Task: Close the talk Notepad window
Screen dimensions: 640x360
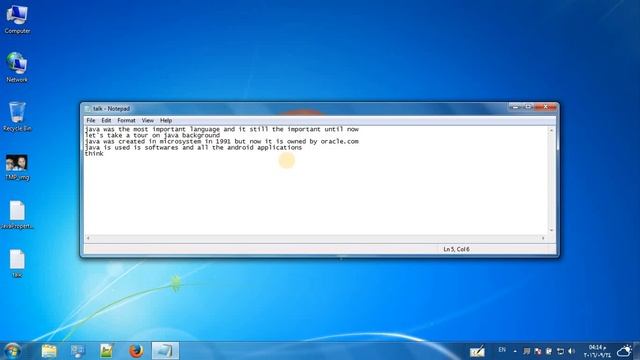Action: [546, 107]
